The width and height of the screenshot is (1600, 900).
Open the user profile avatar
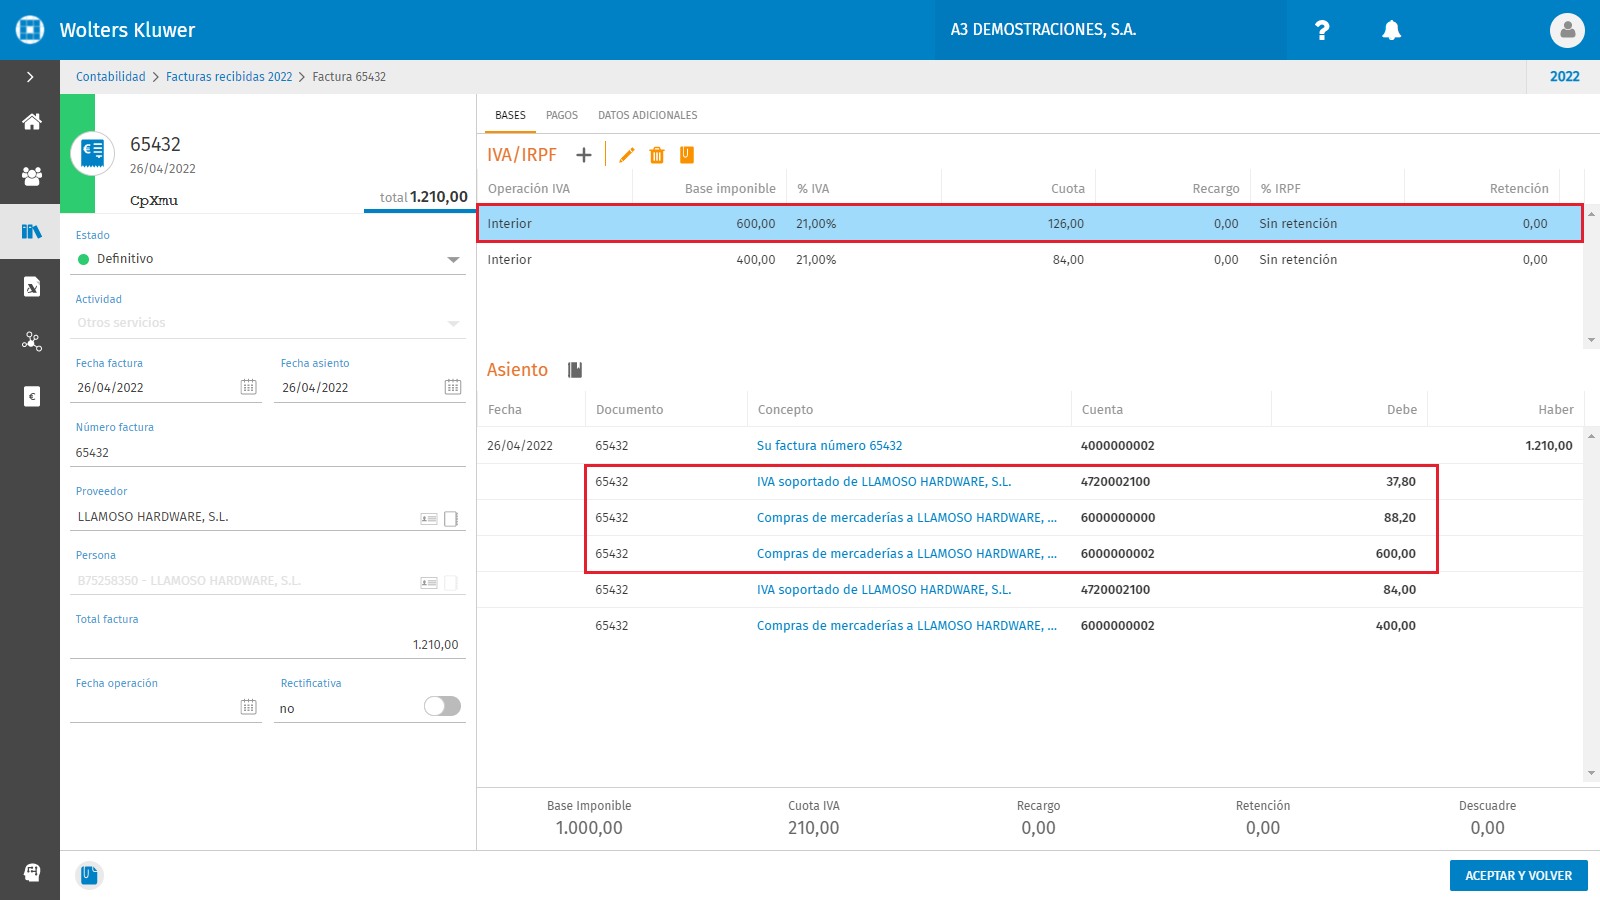point(1567,30)
